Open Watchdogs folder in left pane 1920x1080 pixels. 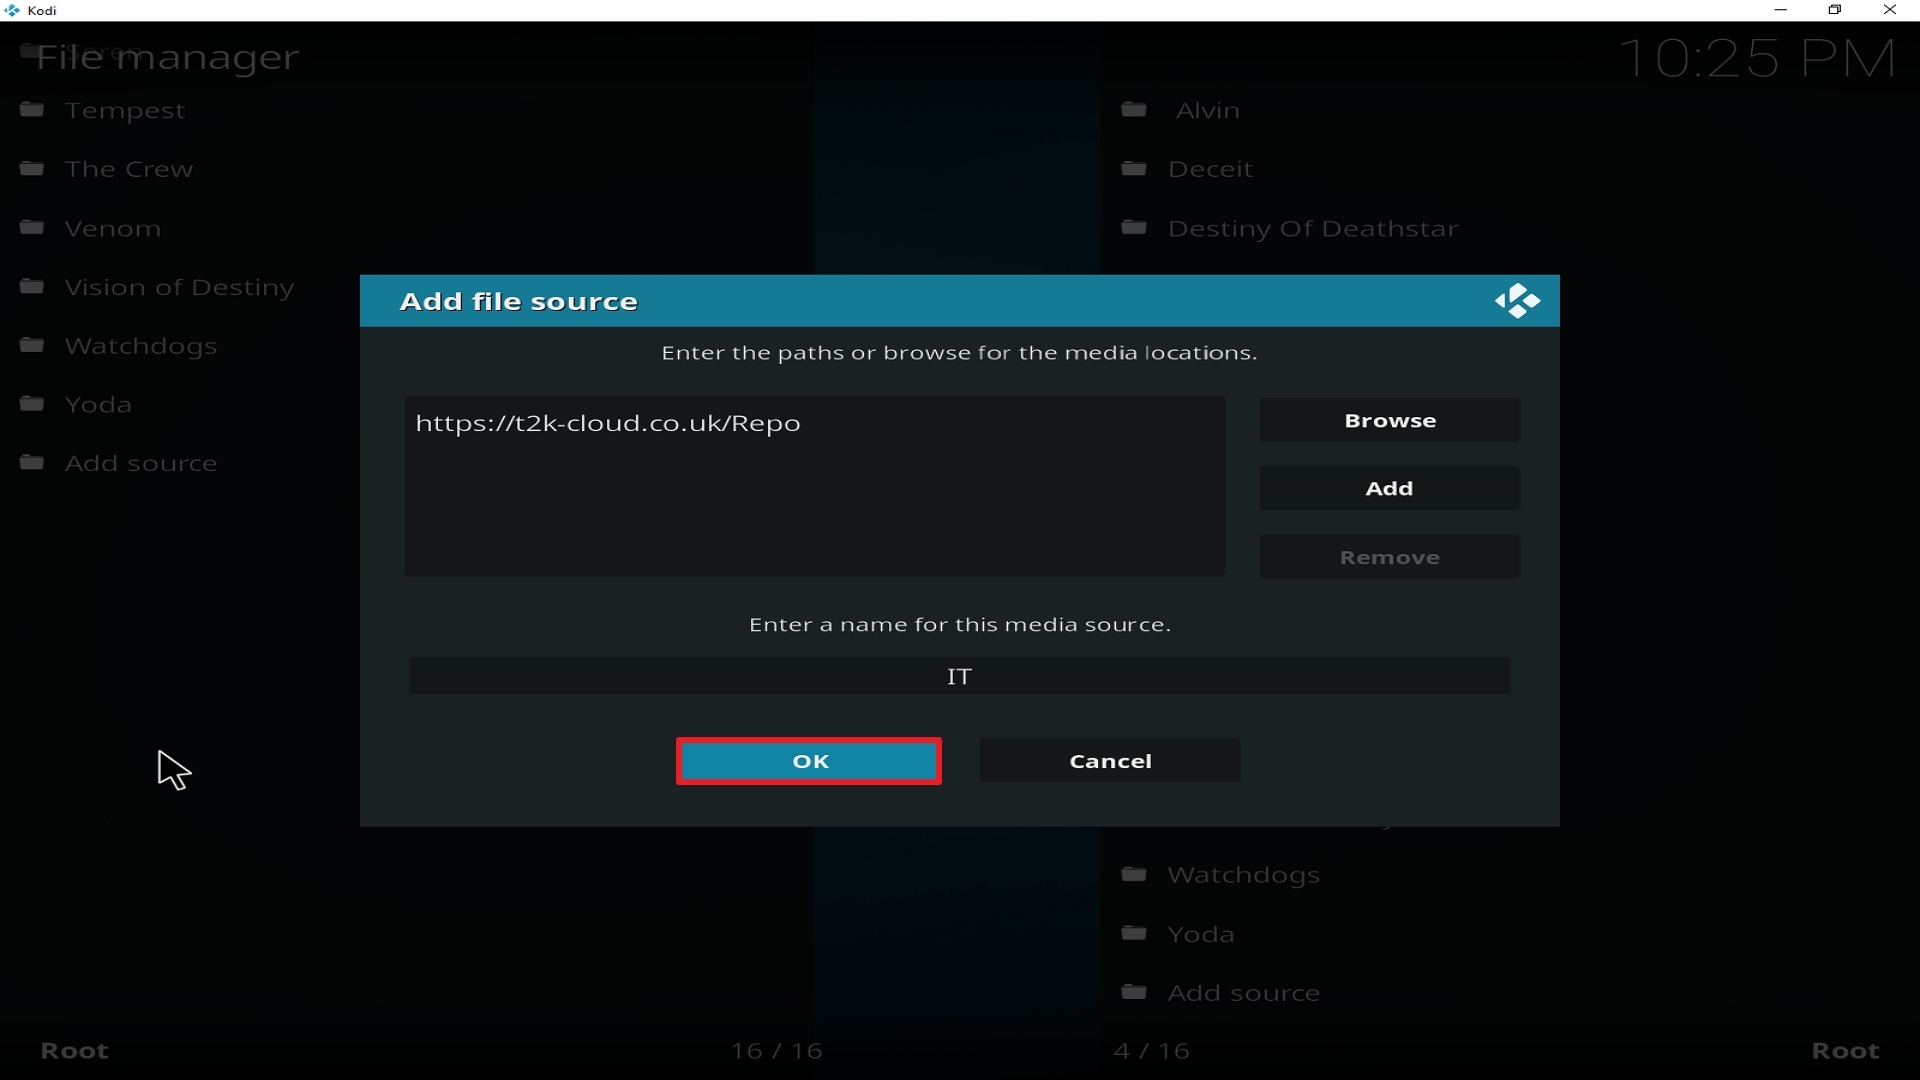[x=141, y=347]
